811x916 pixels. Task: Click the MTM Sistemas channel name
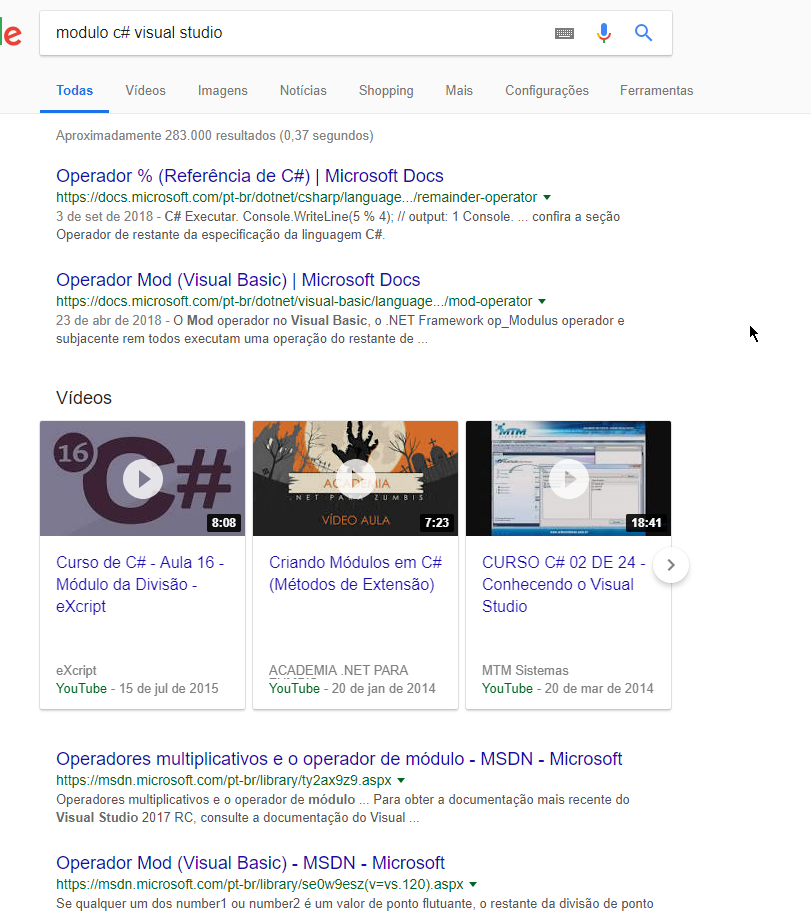pos(525,671)
